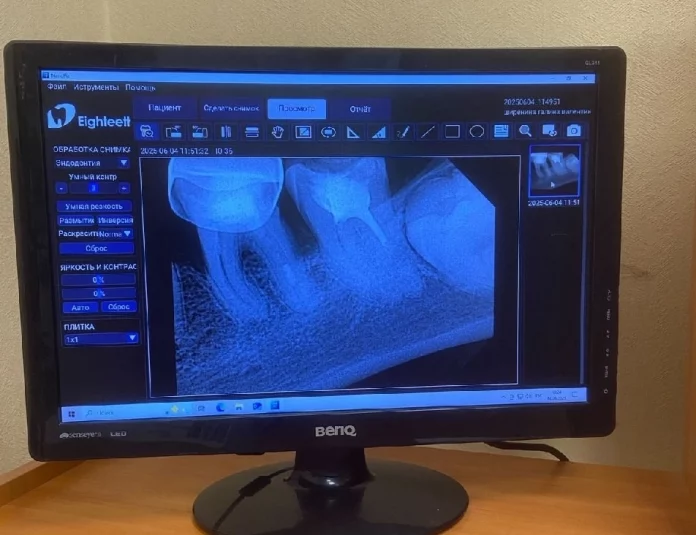This screenshot has height=535, width=696.
Task: Open the Отчёт tab
Action: (360, 109)
